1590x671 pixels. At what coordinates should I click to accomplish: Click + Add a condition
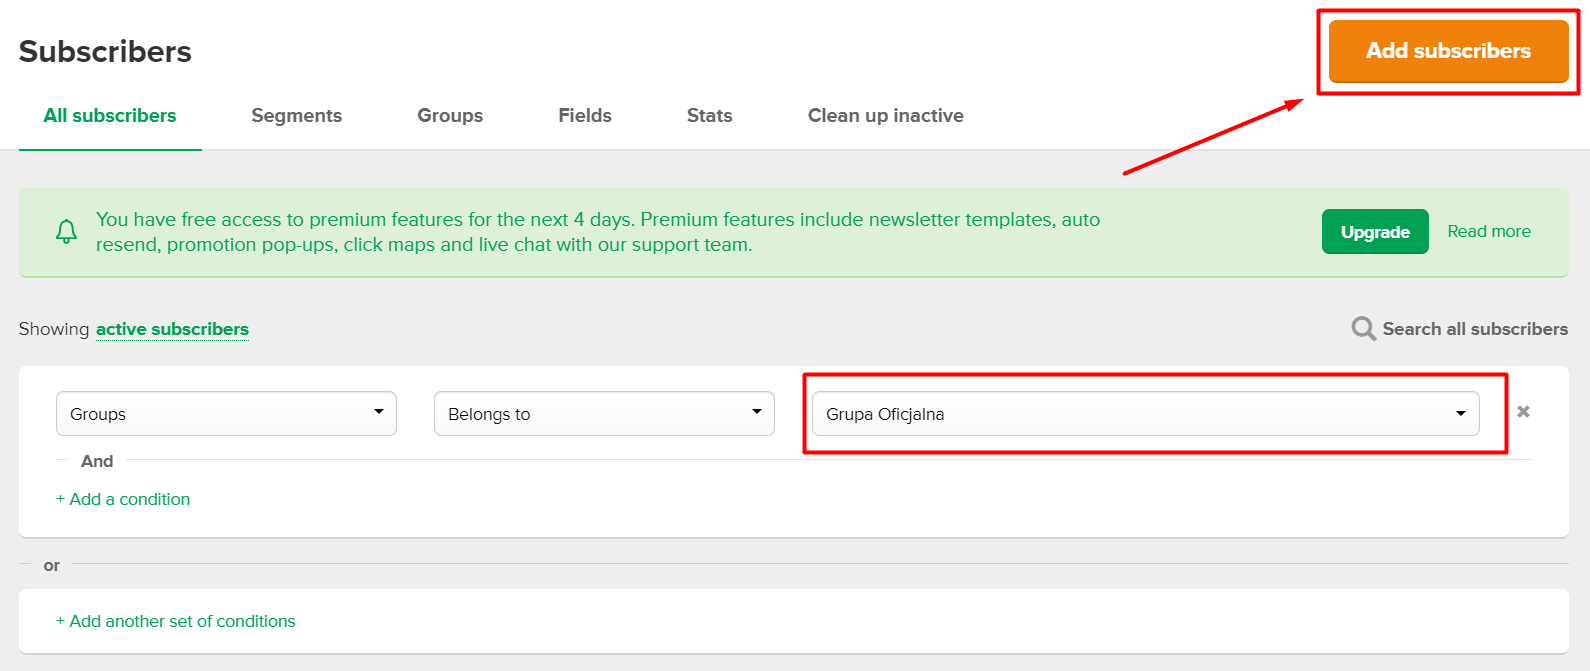coord(123,499)
